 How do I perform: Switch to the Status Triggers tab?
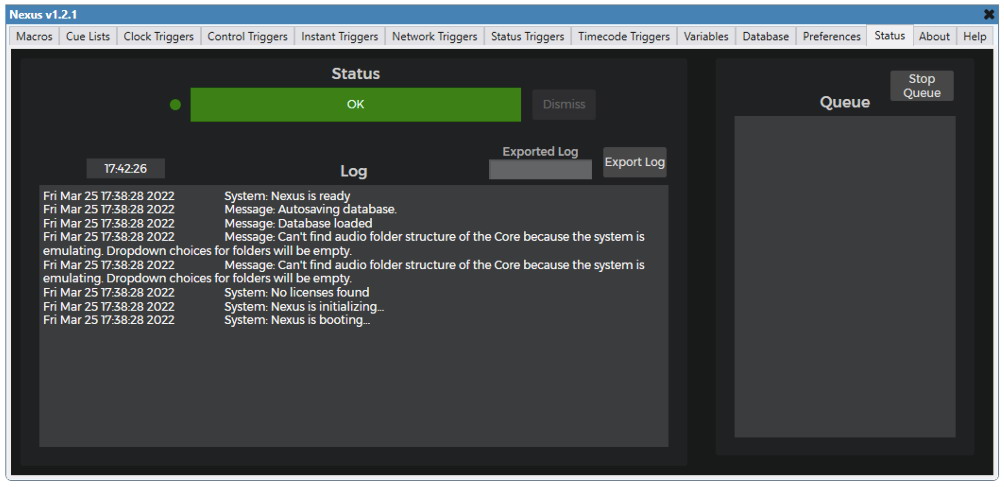coord(528,36)
